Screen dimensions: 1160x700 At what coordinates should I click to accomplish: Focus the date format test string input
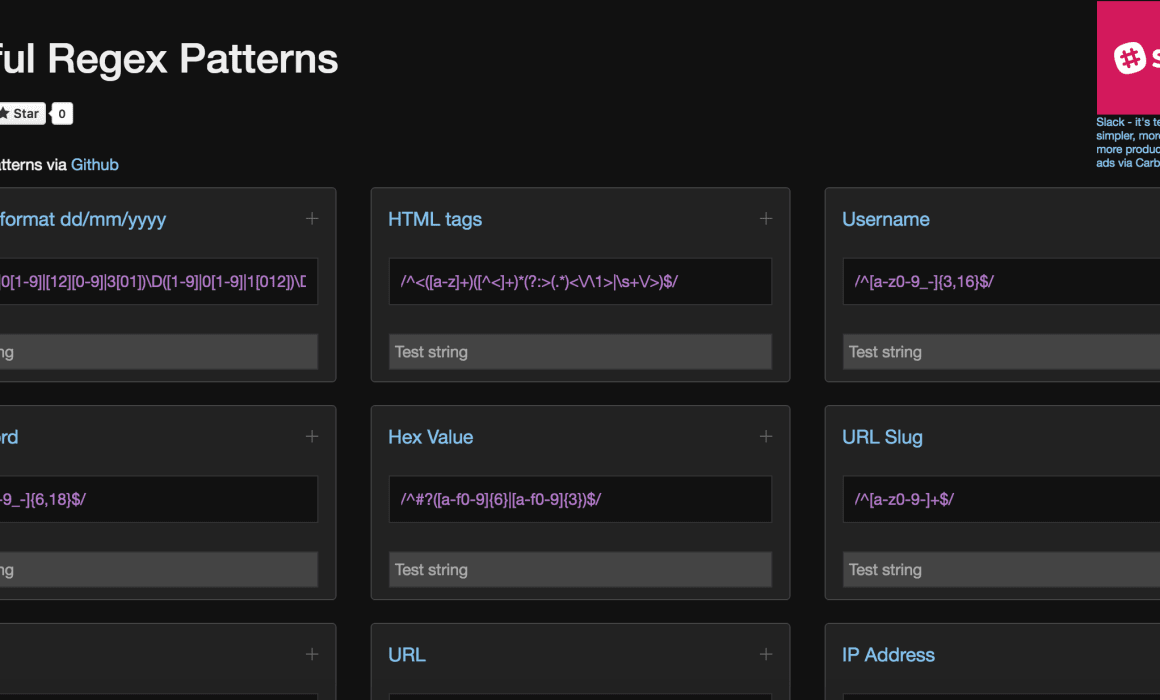pos(158,351)
